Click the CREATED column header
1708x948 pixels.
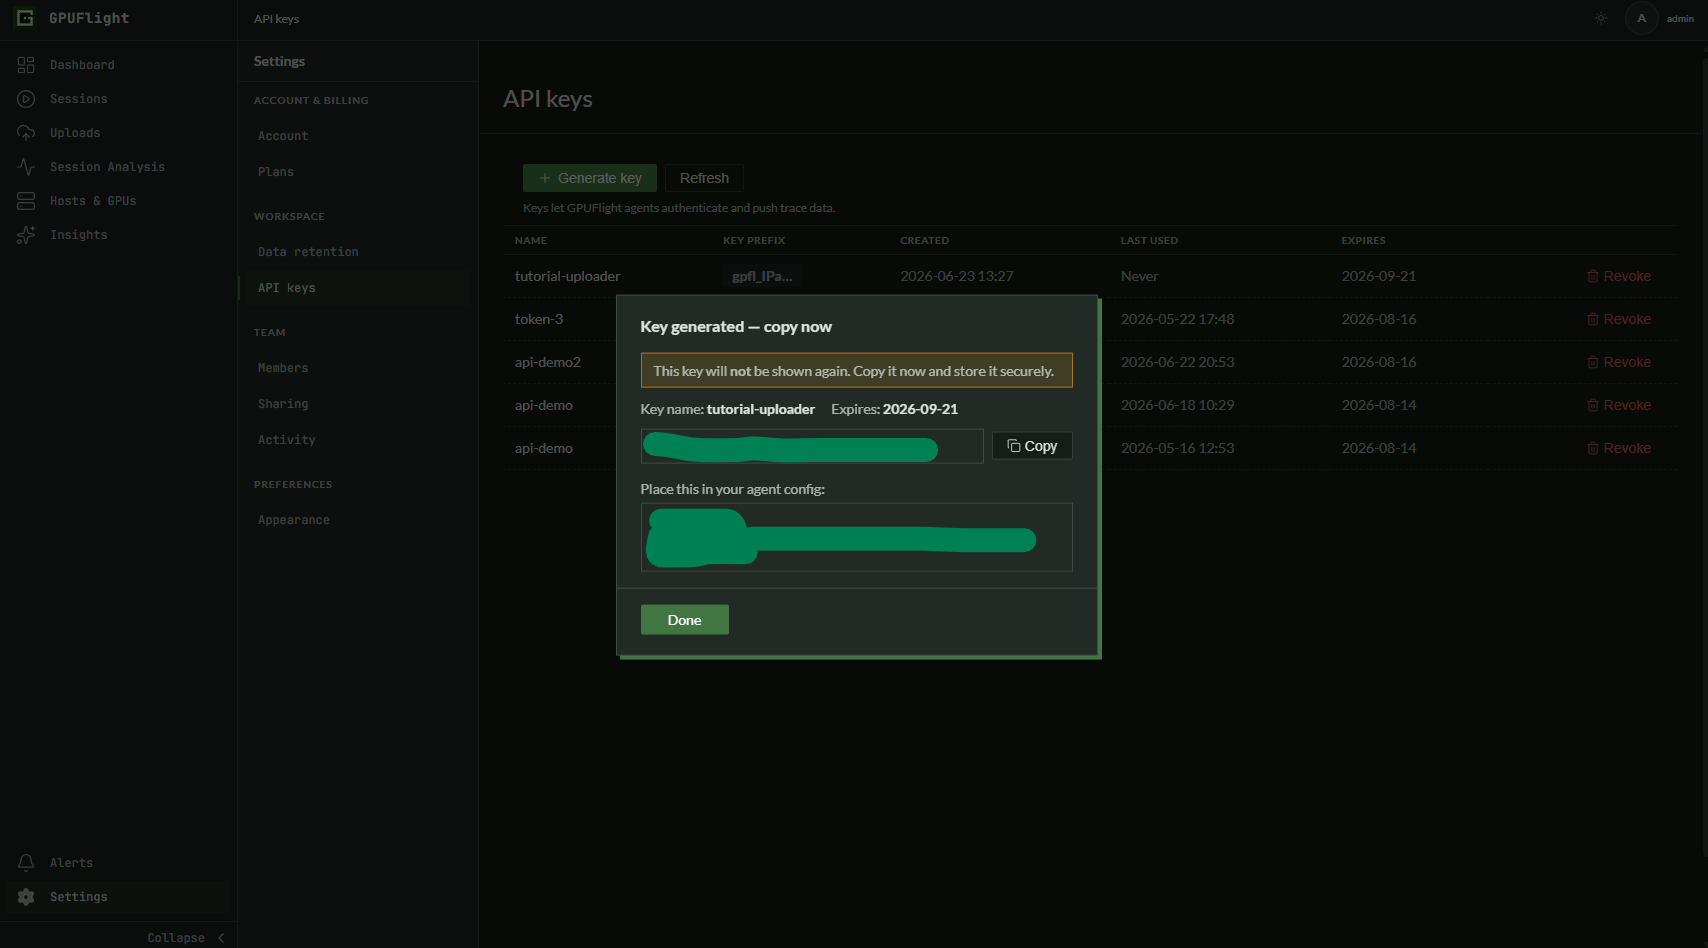pos(925,241)
